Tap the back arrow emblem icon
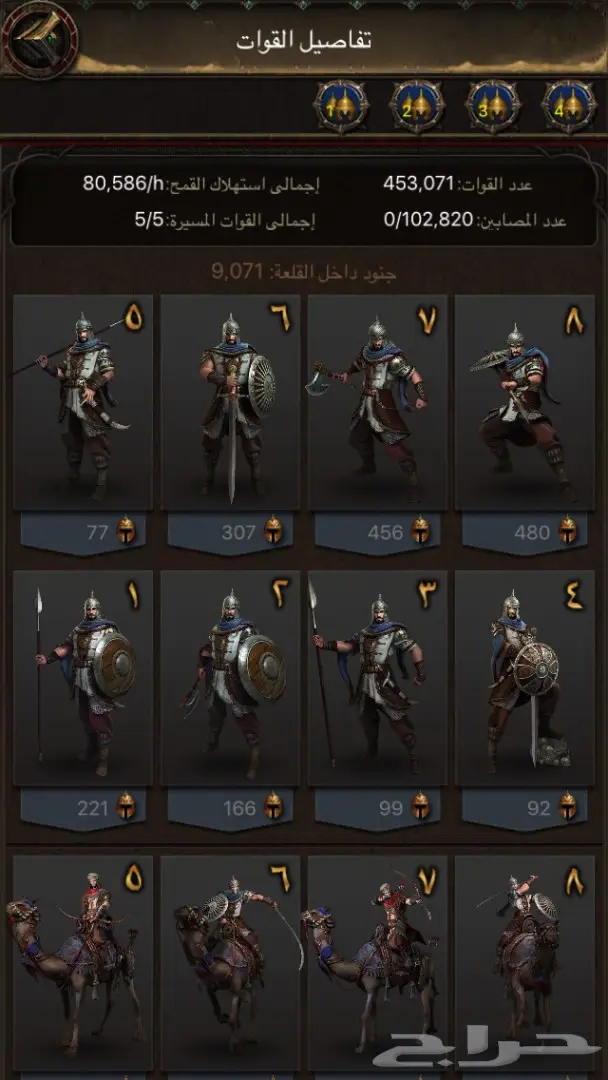 click(38, 38)
